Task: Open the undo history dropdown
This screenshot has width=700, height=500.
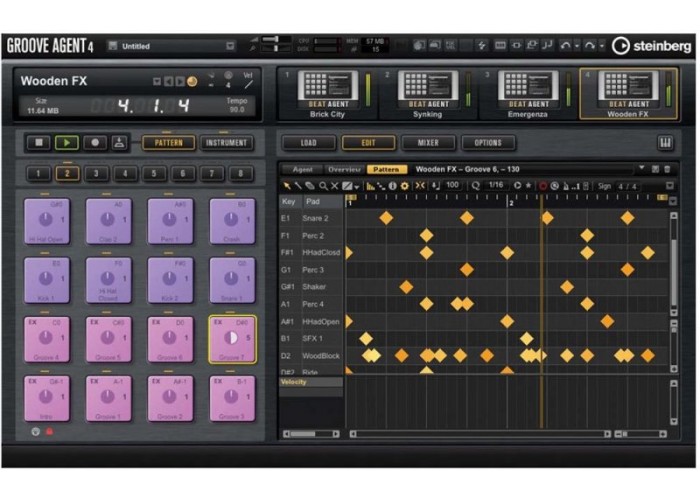Action: (x=577, y=46)
